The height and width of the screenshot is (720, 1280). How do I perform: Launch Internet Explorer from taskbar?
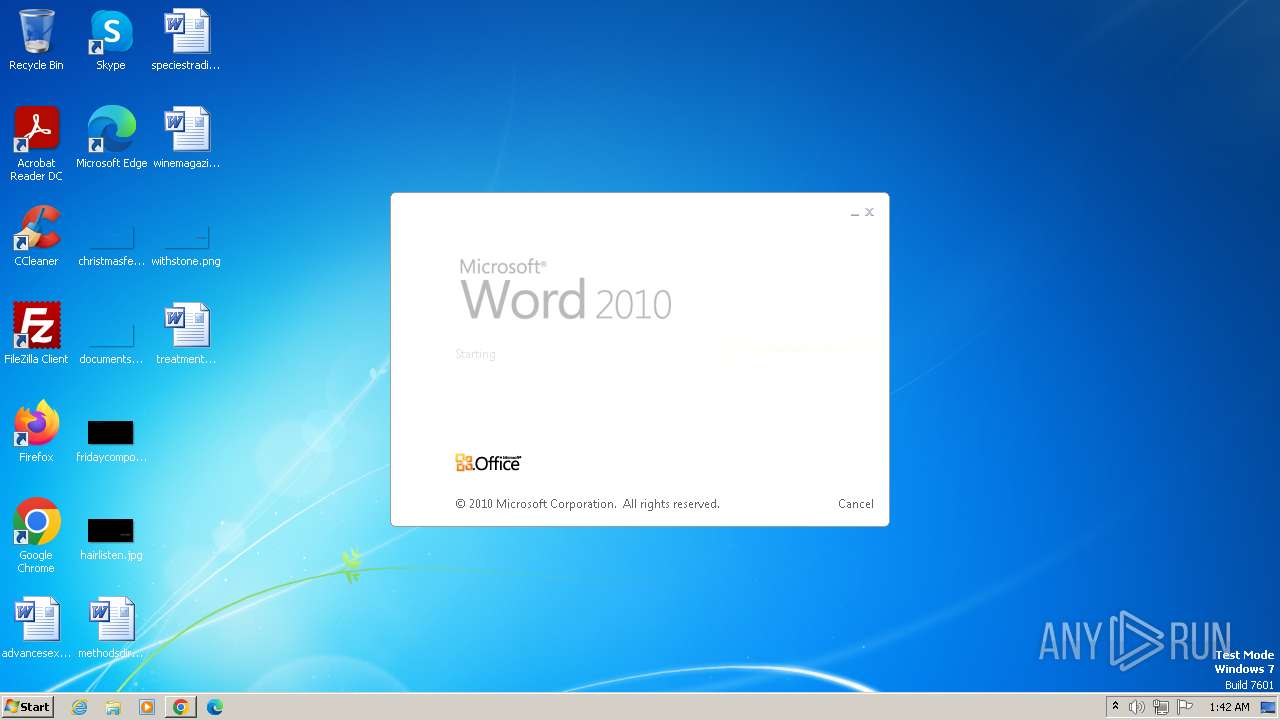click(80, 707)
